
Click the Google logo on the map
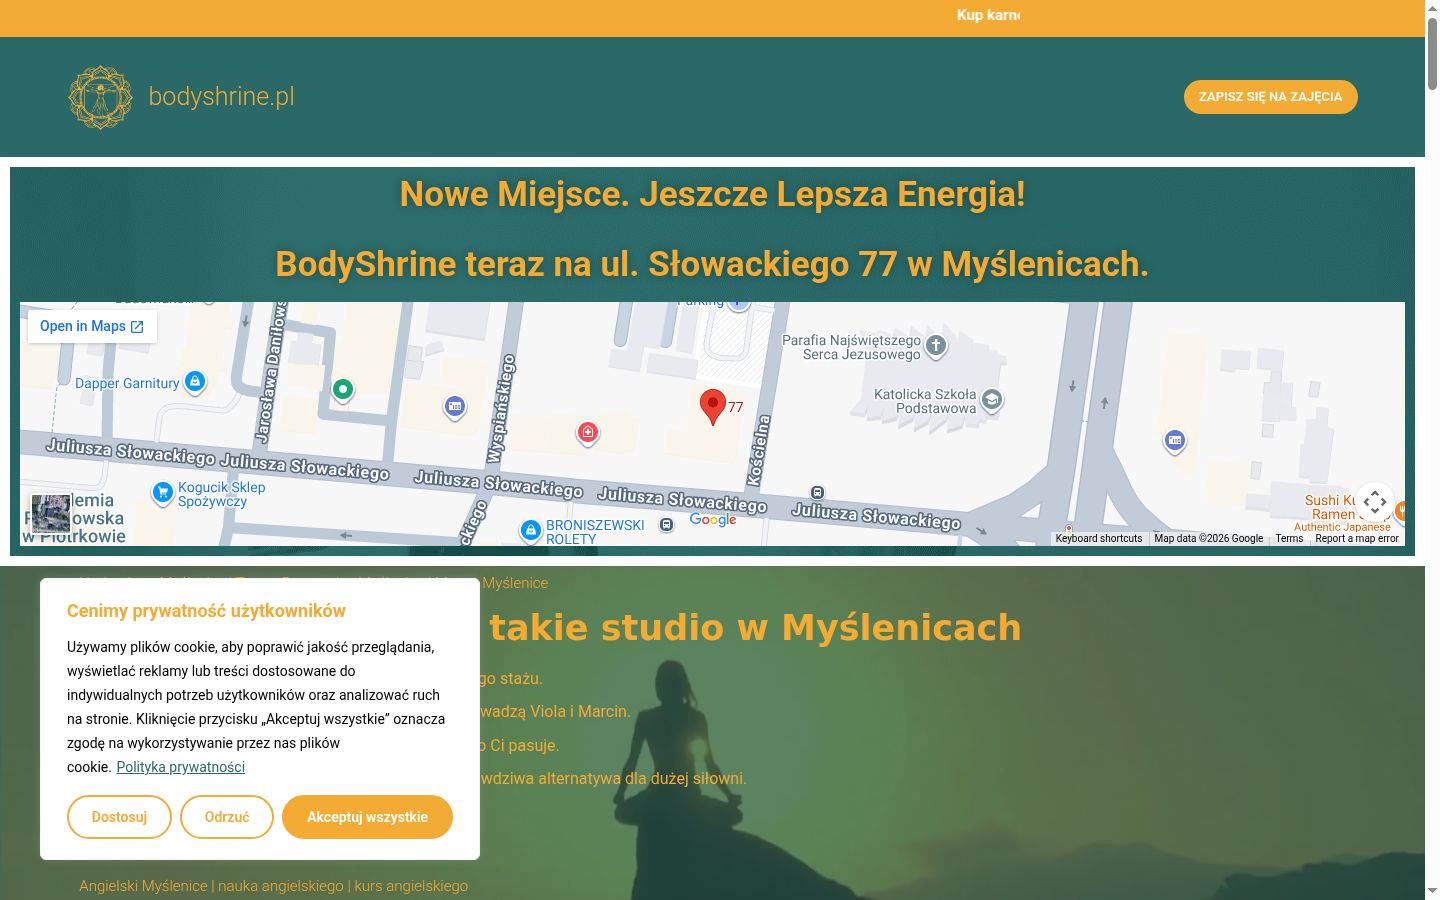tap(713, 519)
